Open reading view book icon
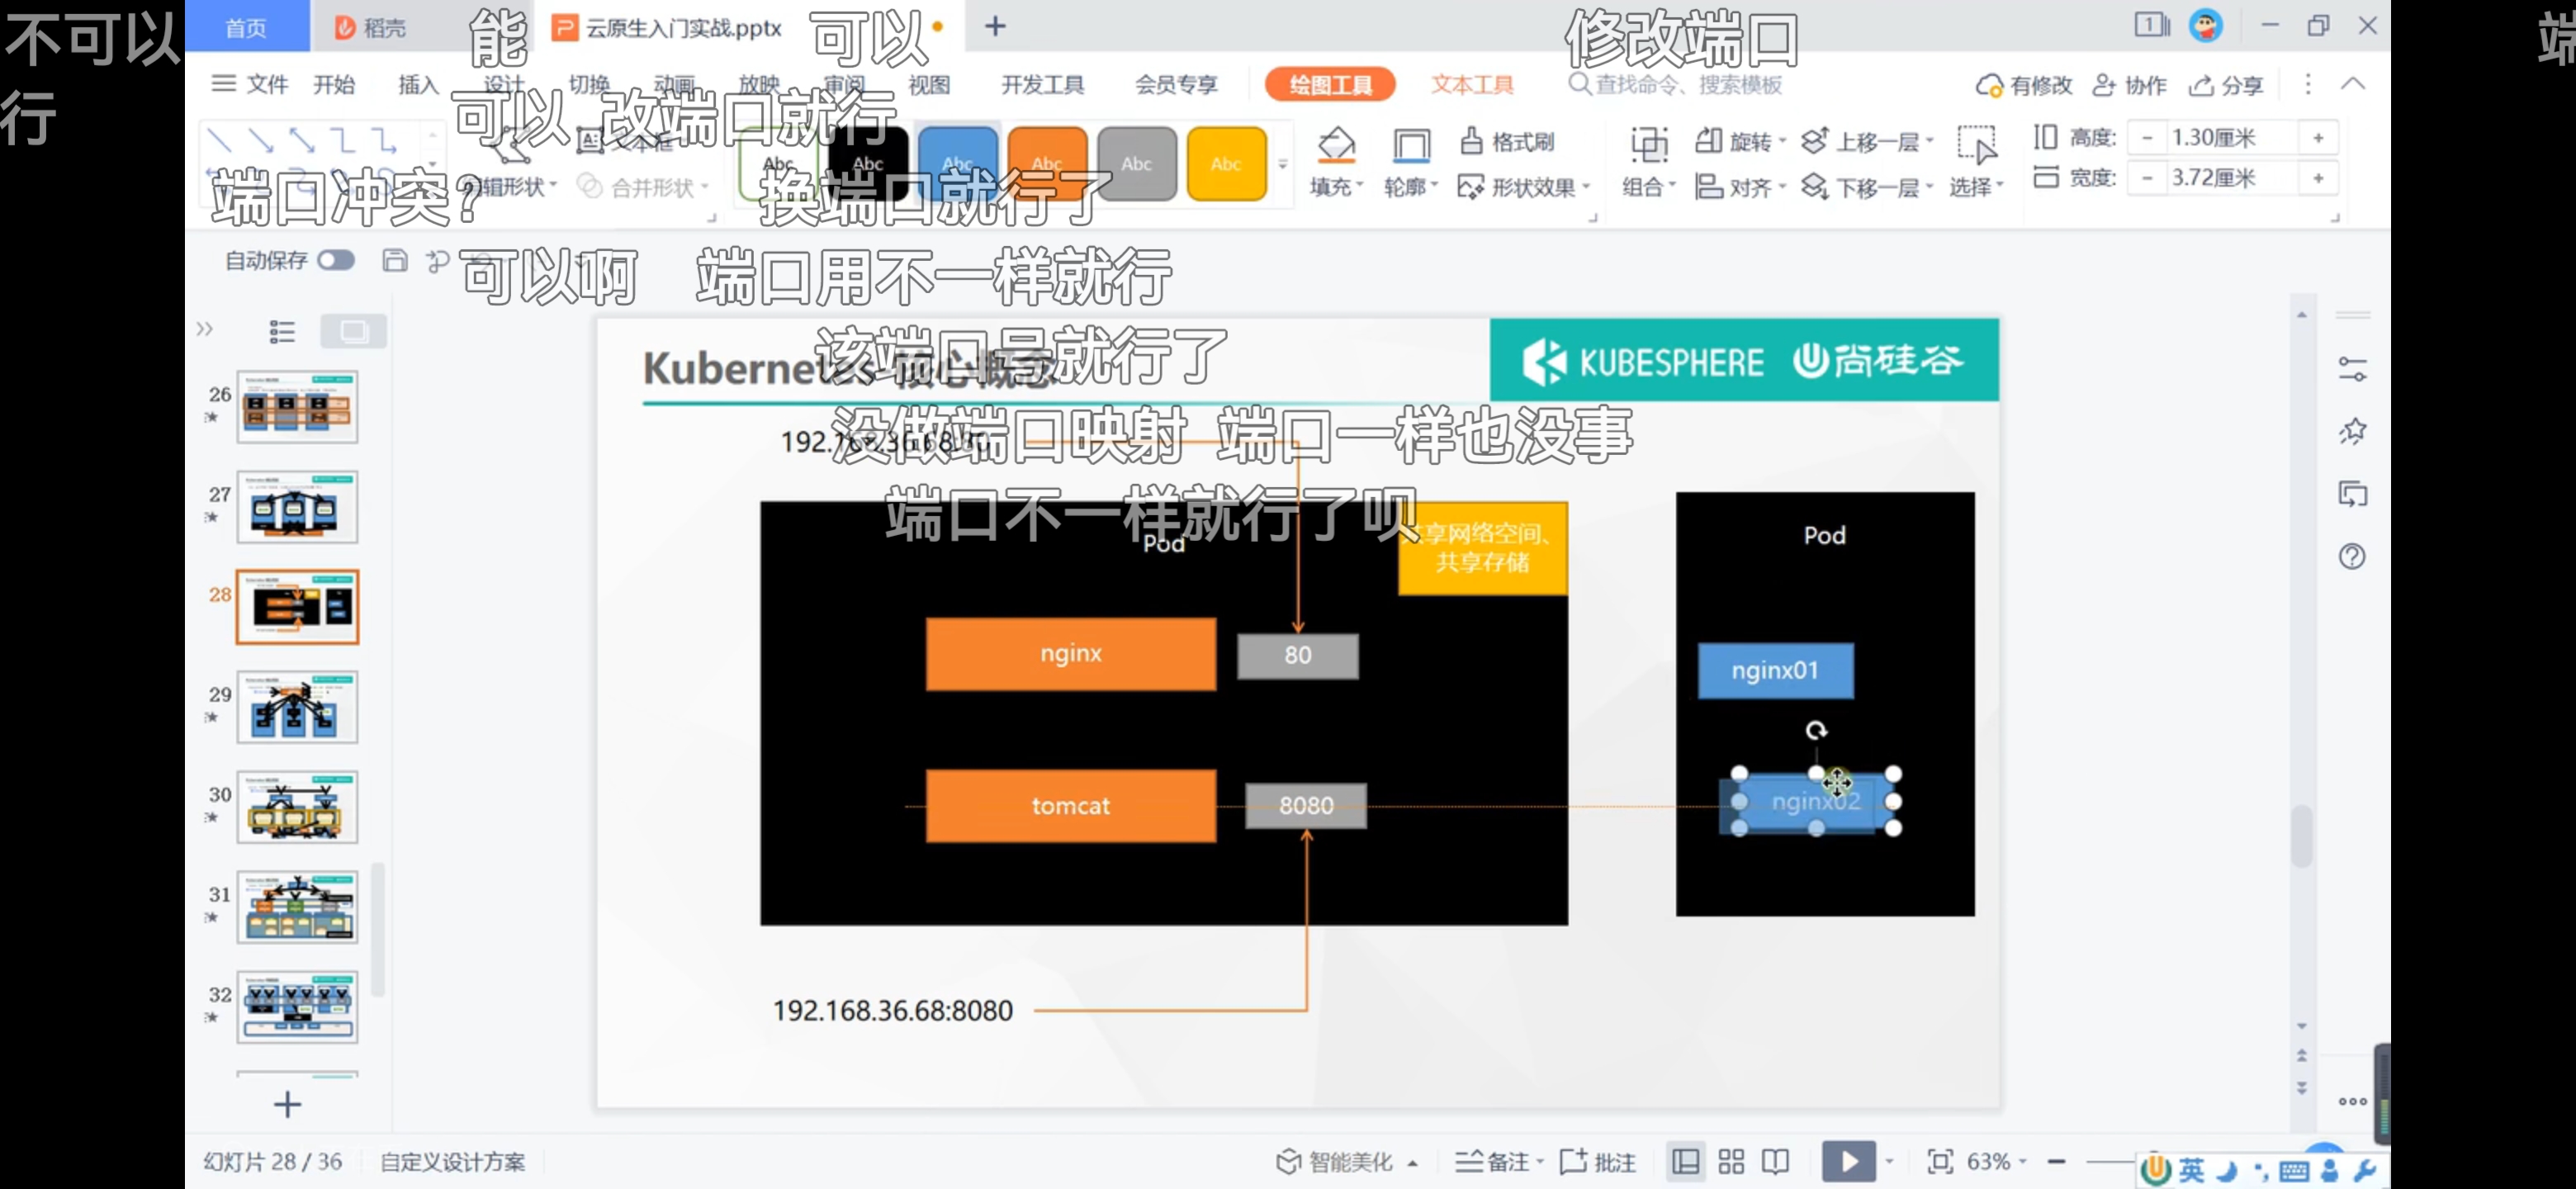This screenshot has width=2576, height=1189. 1775,1161
